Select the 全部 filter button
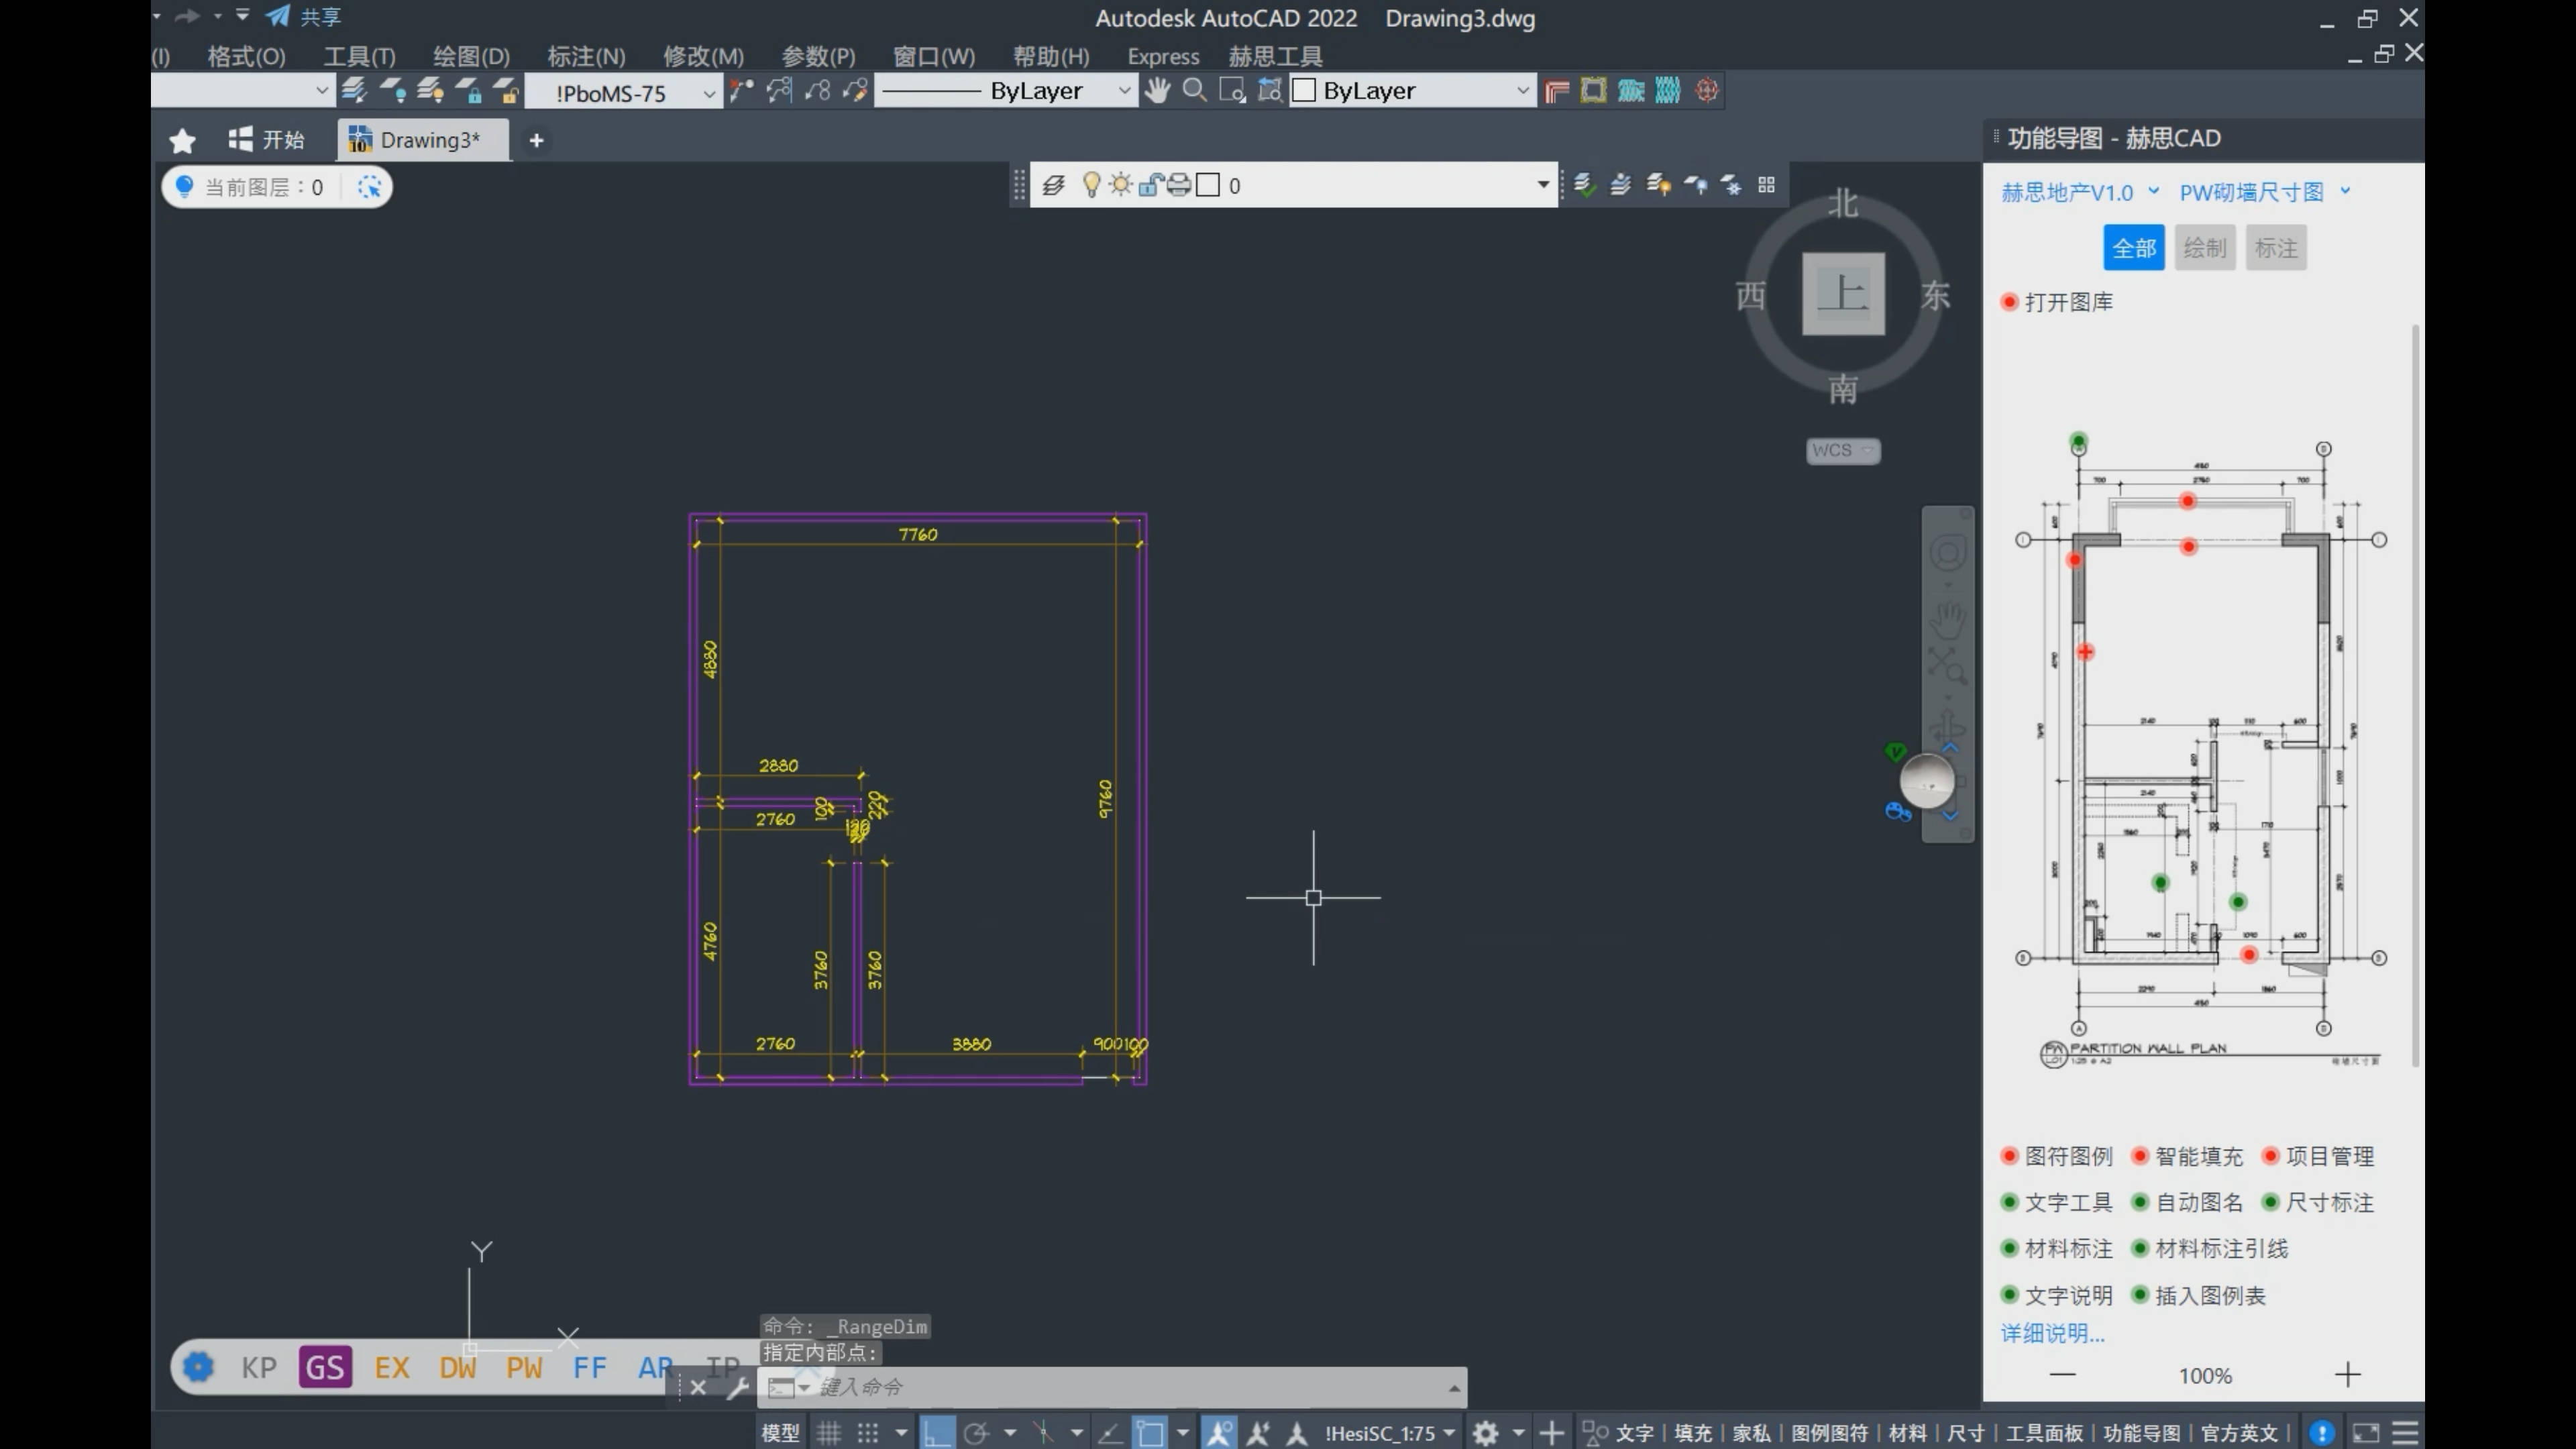Screen dimensions: 2576x1449 pos(2134,248)
